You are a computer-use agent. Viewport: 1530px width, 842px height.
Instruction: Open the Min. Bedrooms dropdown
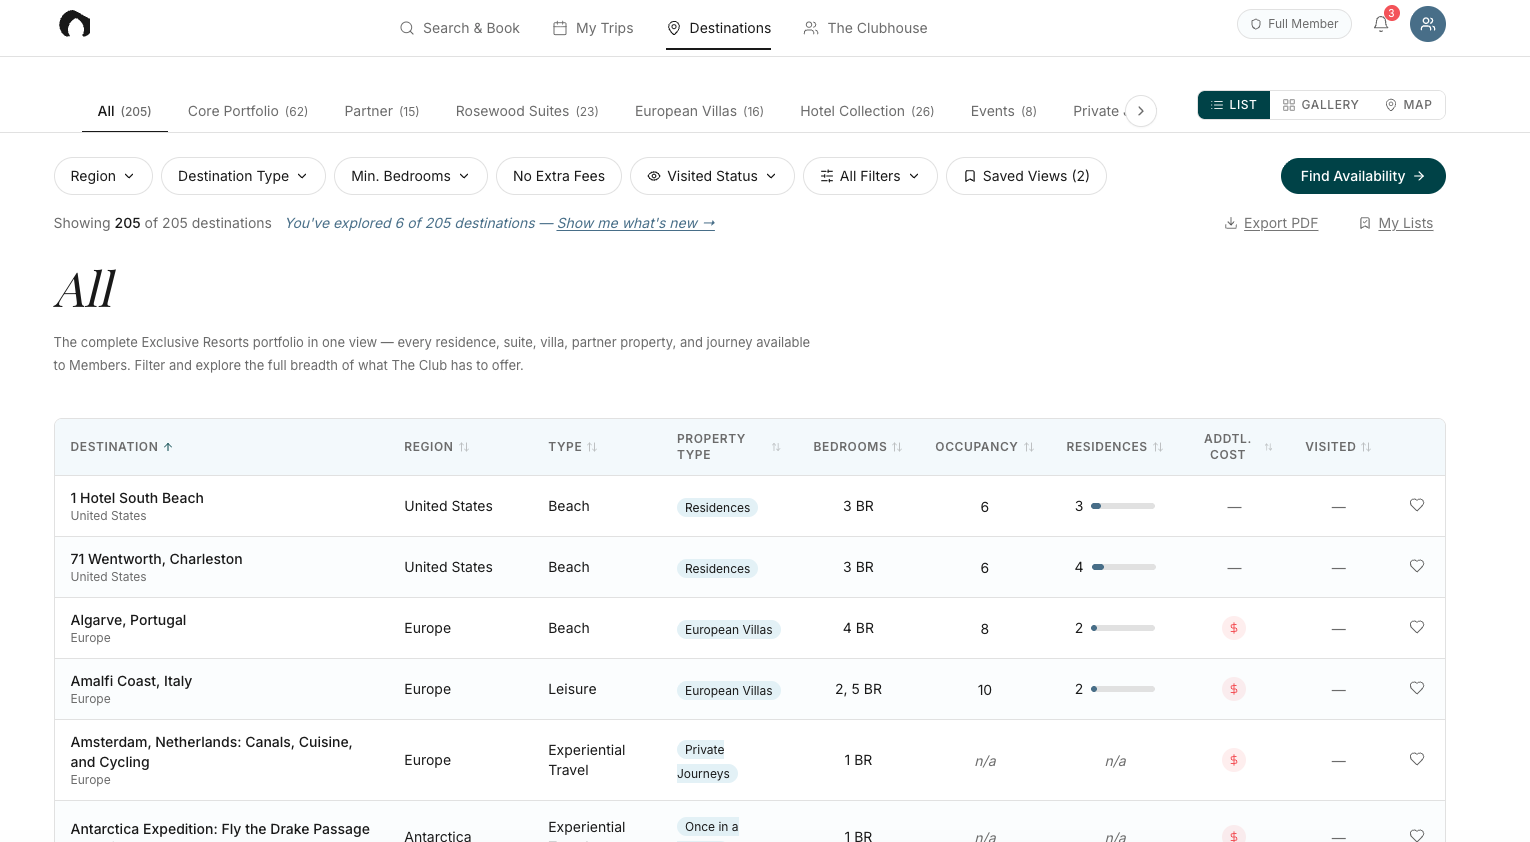pyautogui.click(x=411, y=176)
